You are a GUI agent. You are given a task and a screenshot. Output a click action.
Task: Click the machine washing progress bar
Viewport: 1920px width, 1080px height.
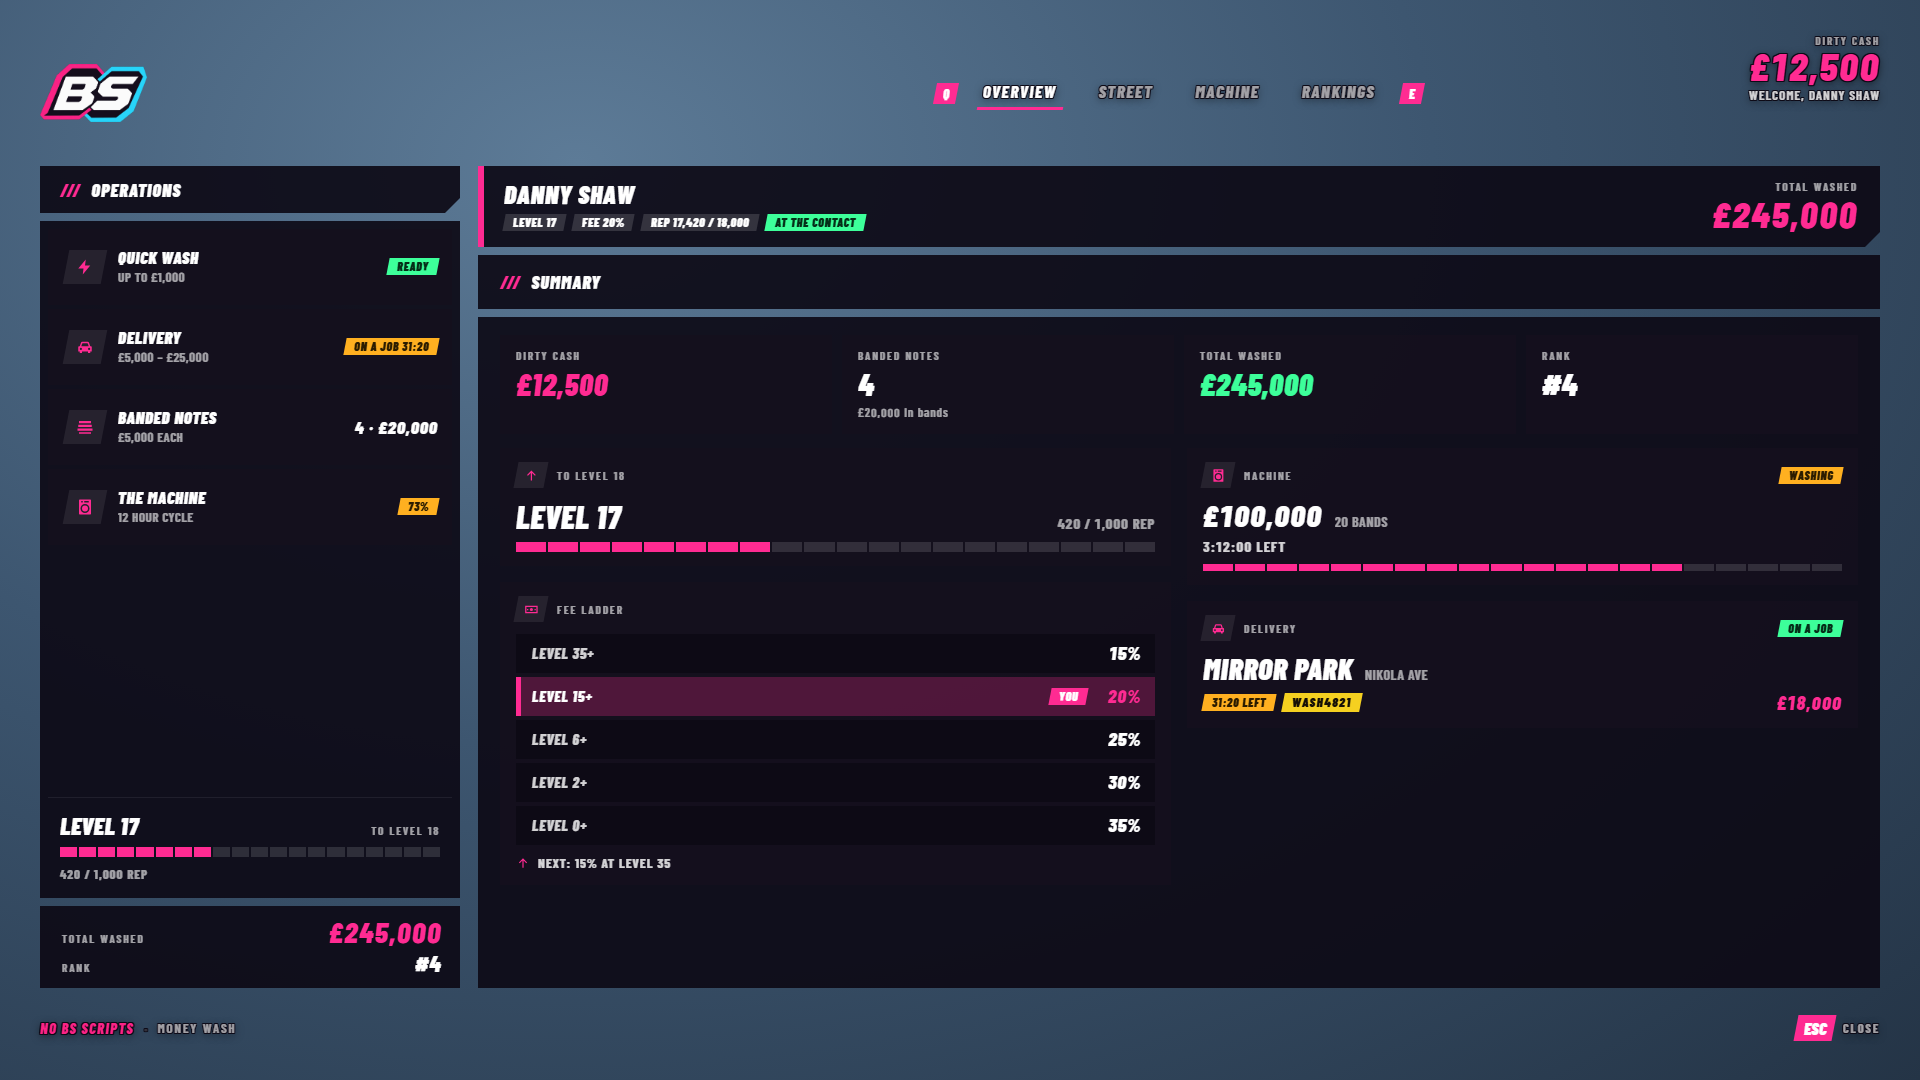click(x=1522, y=567)
